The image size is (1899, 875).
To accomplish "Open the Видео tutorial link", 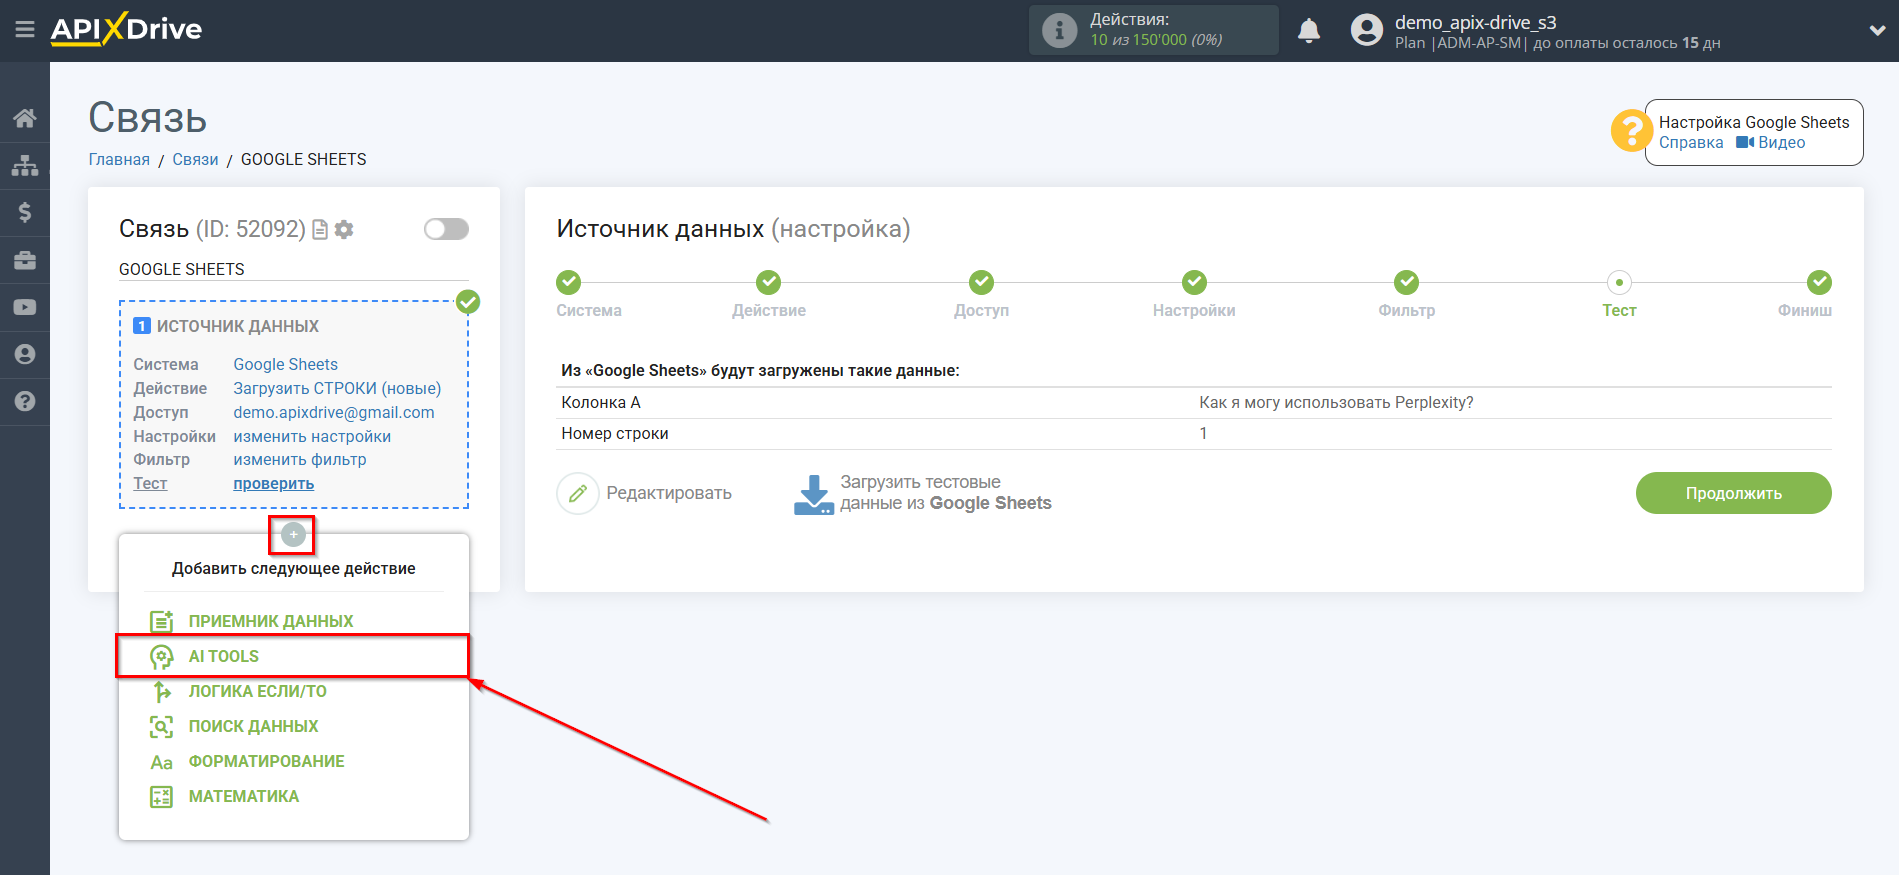I will (1771, 143).
